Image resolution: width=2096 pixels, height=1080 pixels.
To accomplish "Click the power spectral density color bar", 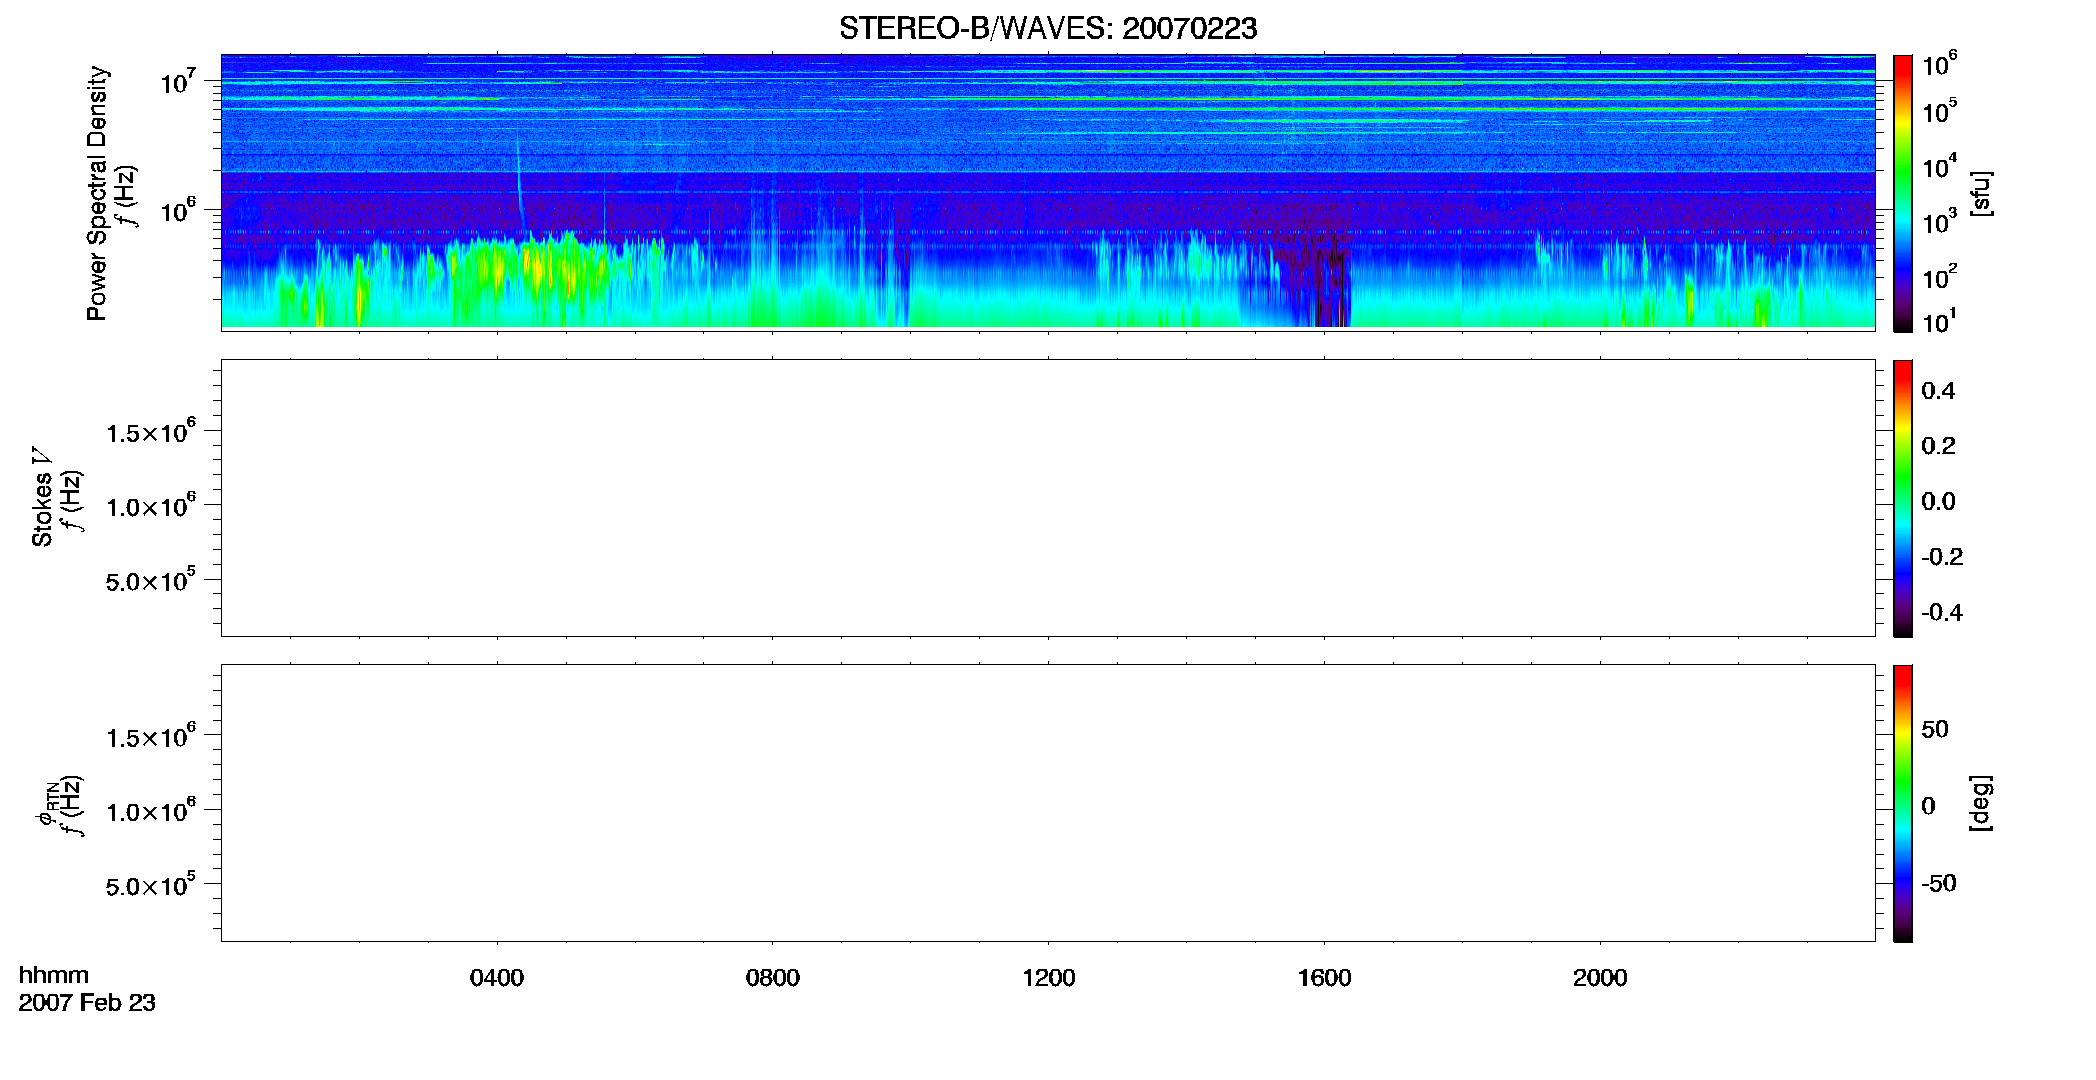I will coord(1902,193).
